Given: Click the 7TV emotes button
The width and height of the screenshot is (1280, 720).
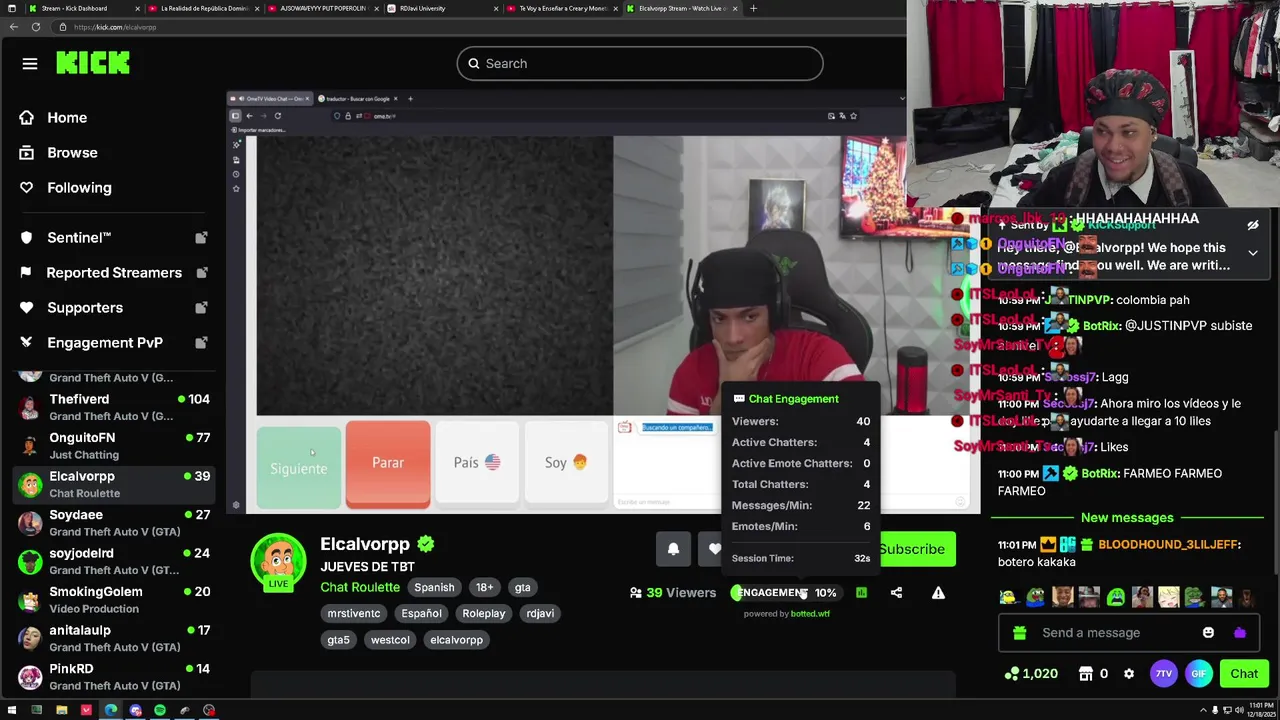Looking at the screenshot, I should coord(1163,674).
